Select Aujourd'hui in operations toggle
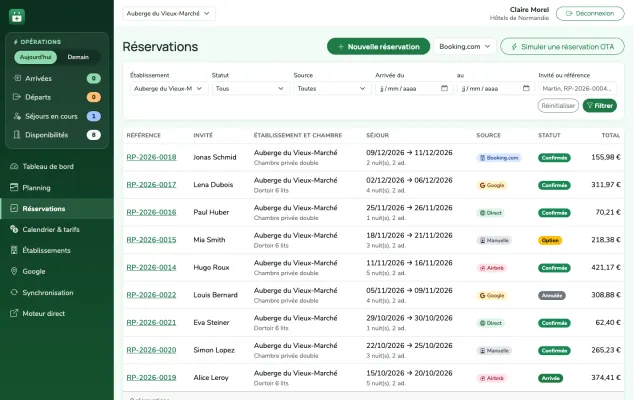This screenshot has height=400, width=640. pyautogui.click(x=36, y=57)
